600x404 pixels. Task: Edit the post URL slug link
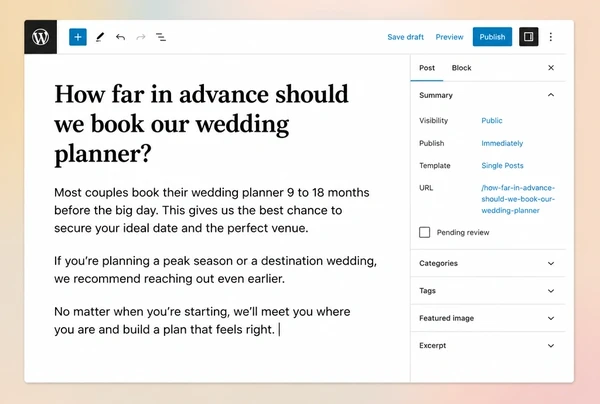pyautogui.click(x=518, y=199)
